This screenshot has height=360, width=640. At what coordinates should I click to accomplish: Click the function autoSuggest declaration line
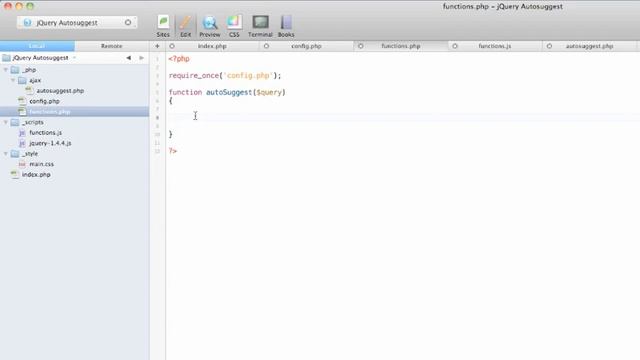(227, 92)
